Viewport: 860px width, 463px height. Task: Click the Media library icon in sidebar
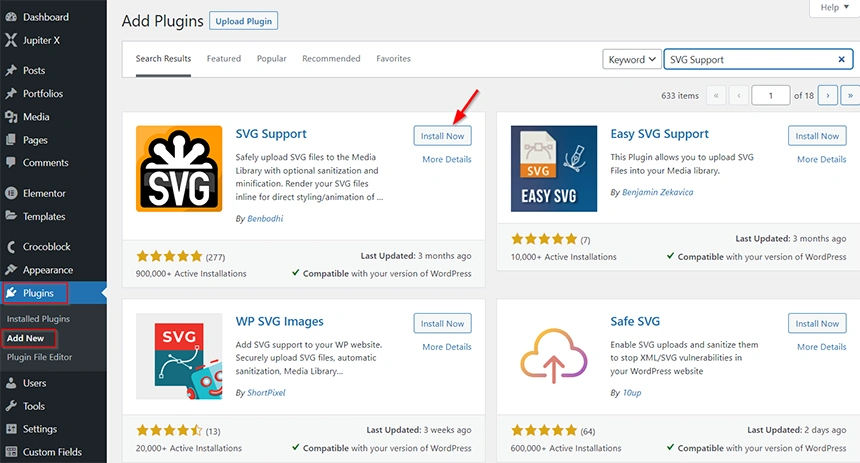10,117
